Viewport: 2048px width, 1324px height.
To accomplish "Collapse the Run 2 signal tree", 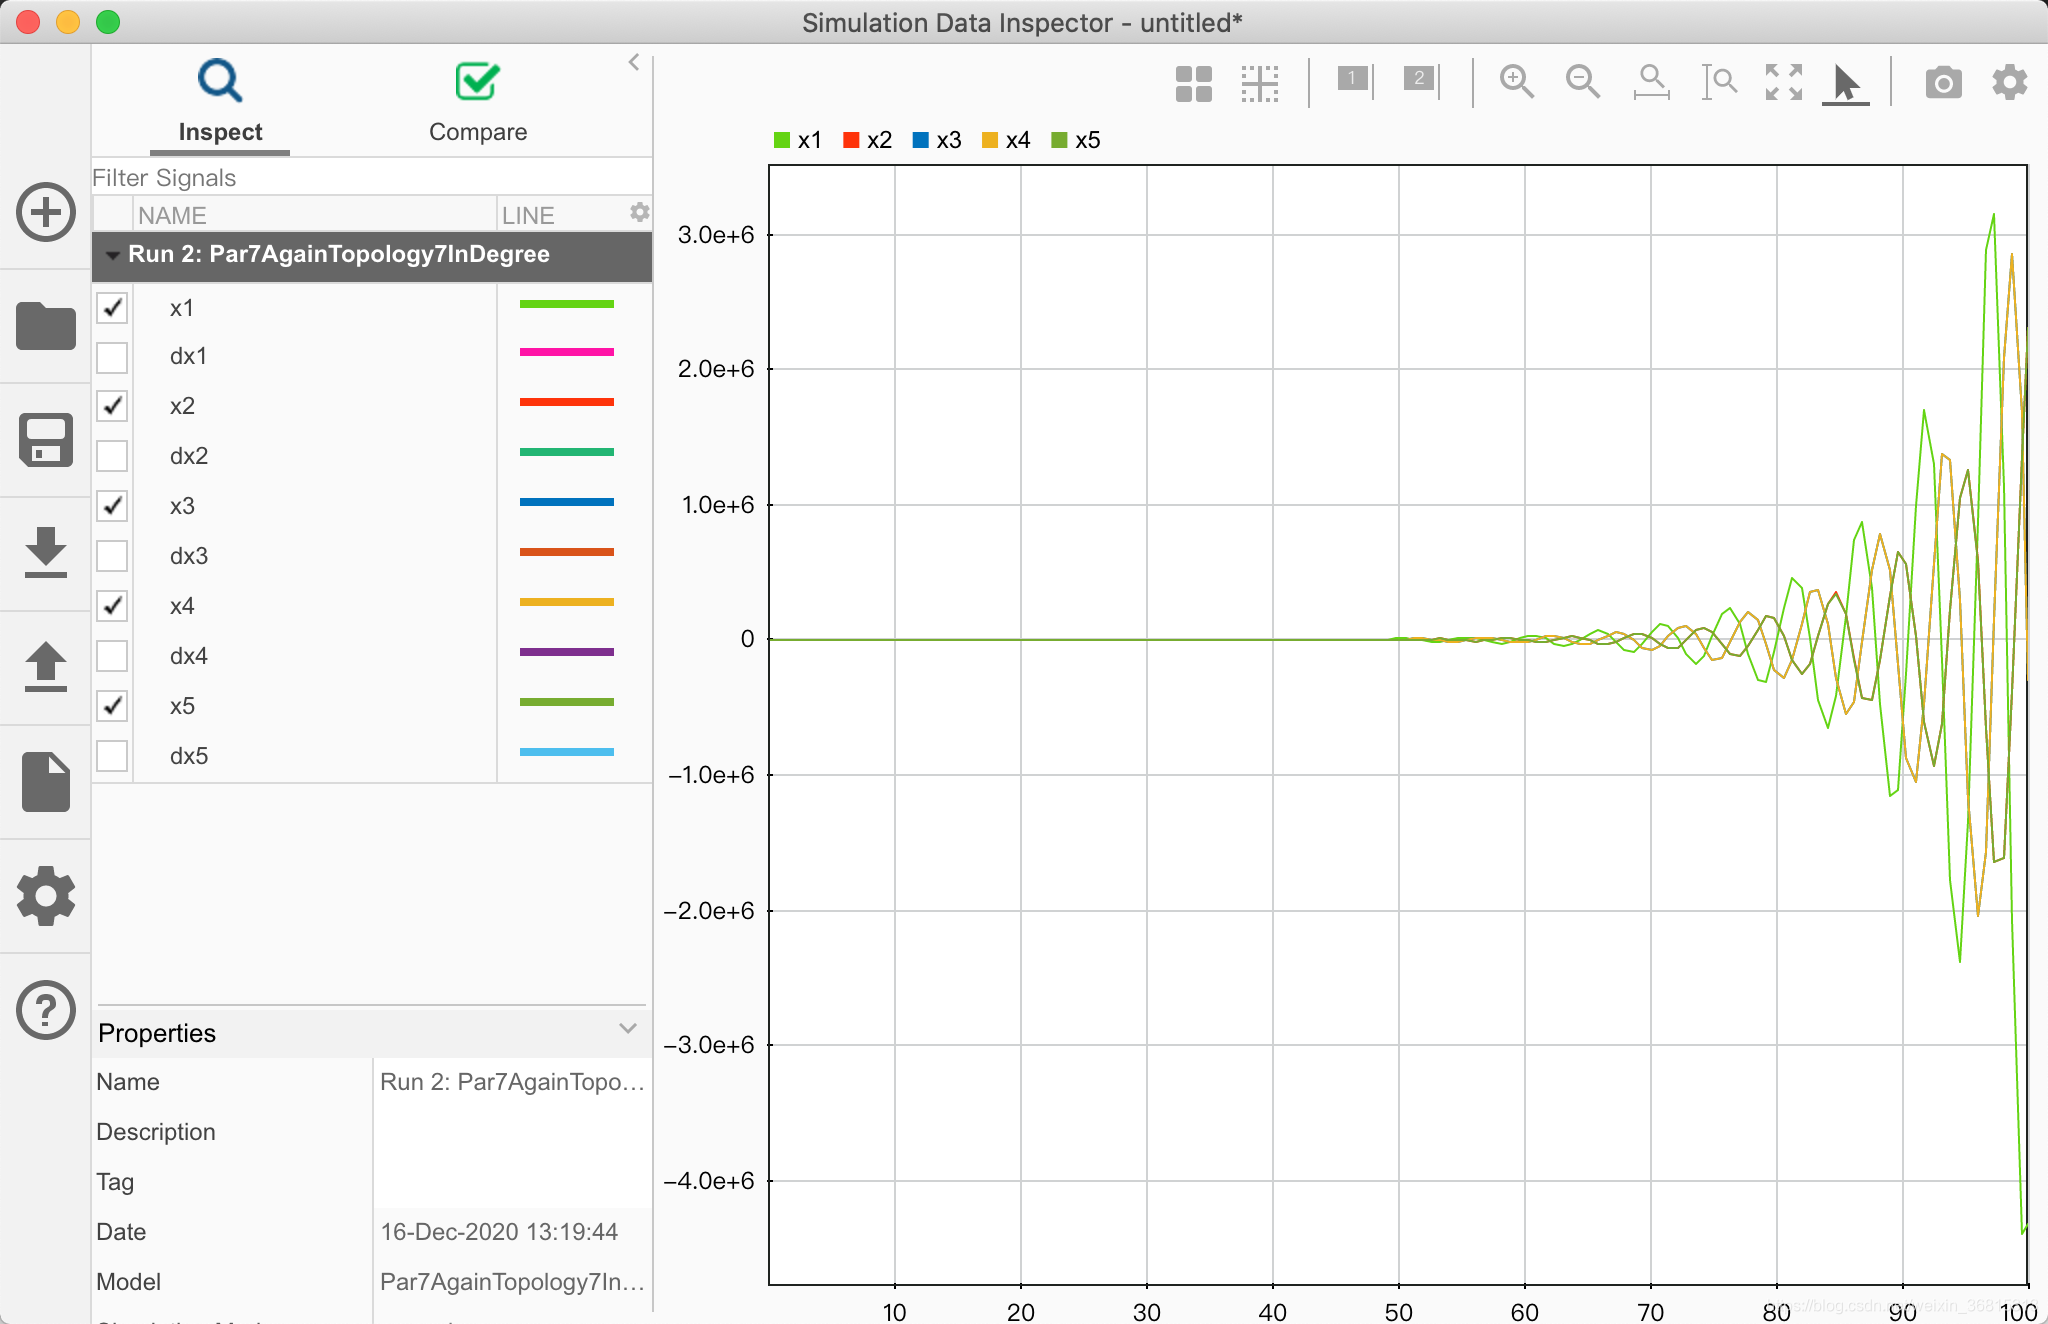I will click(112, 255).
